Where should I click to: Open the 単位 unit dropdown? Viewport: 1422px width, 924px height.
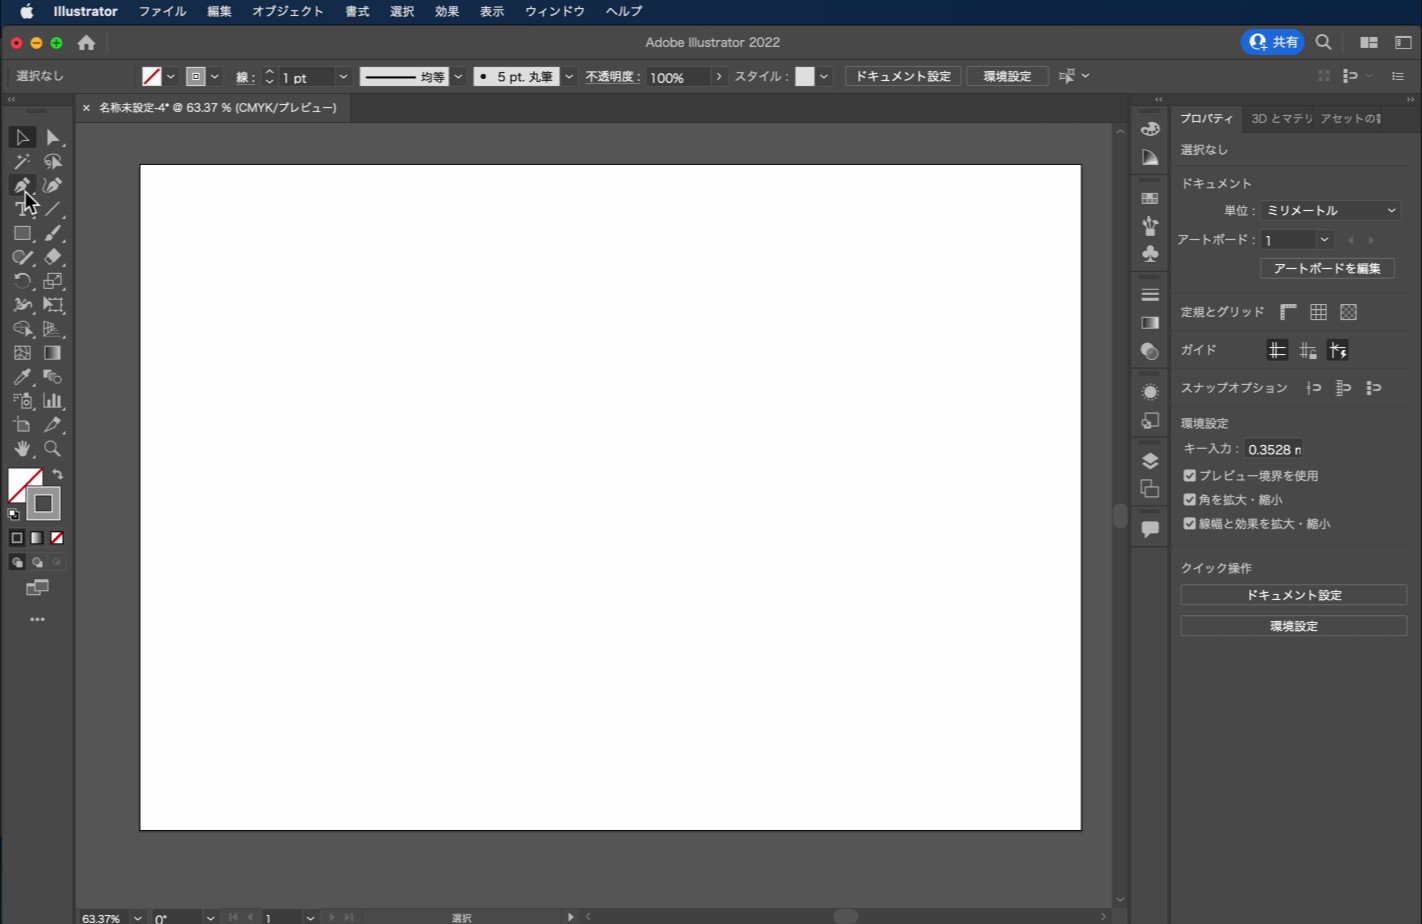point(1330,210)
